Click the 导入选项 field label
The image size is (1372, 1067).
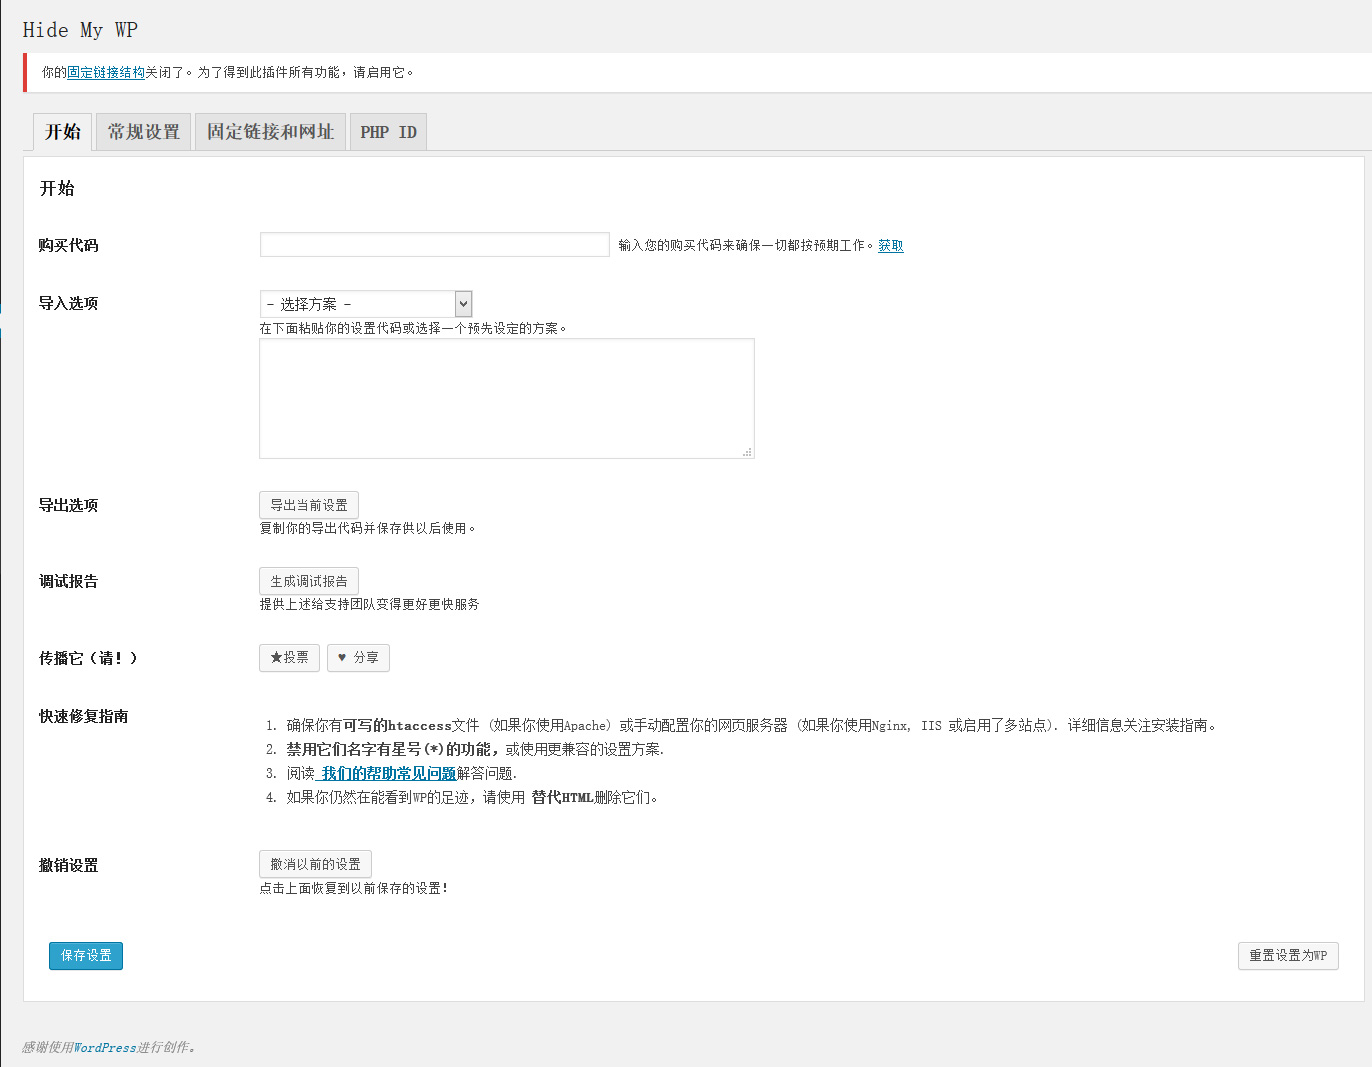(69, 303)
